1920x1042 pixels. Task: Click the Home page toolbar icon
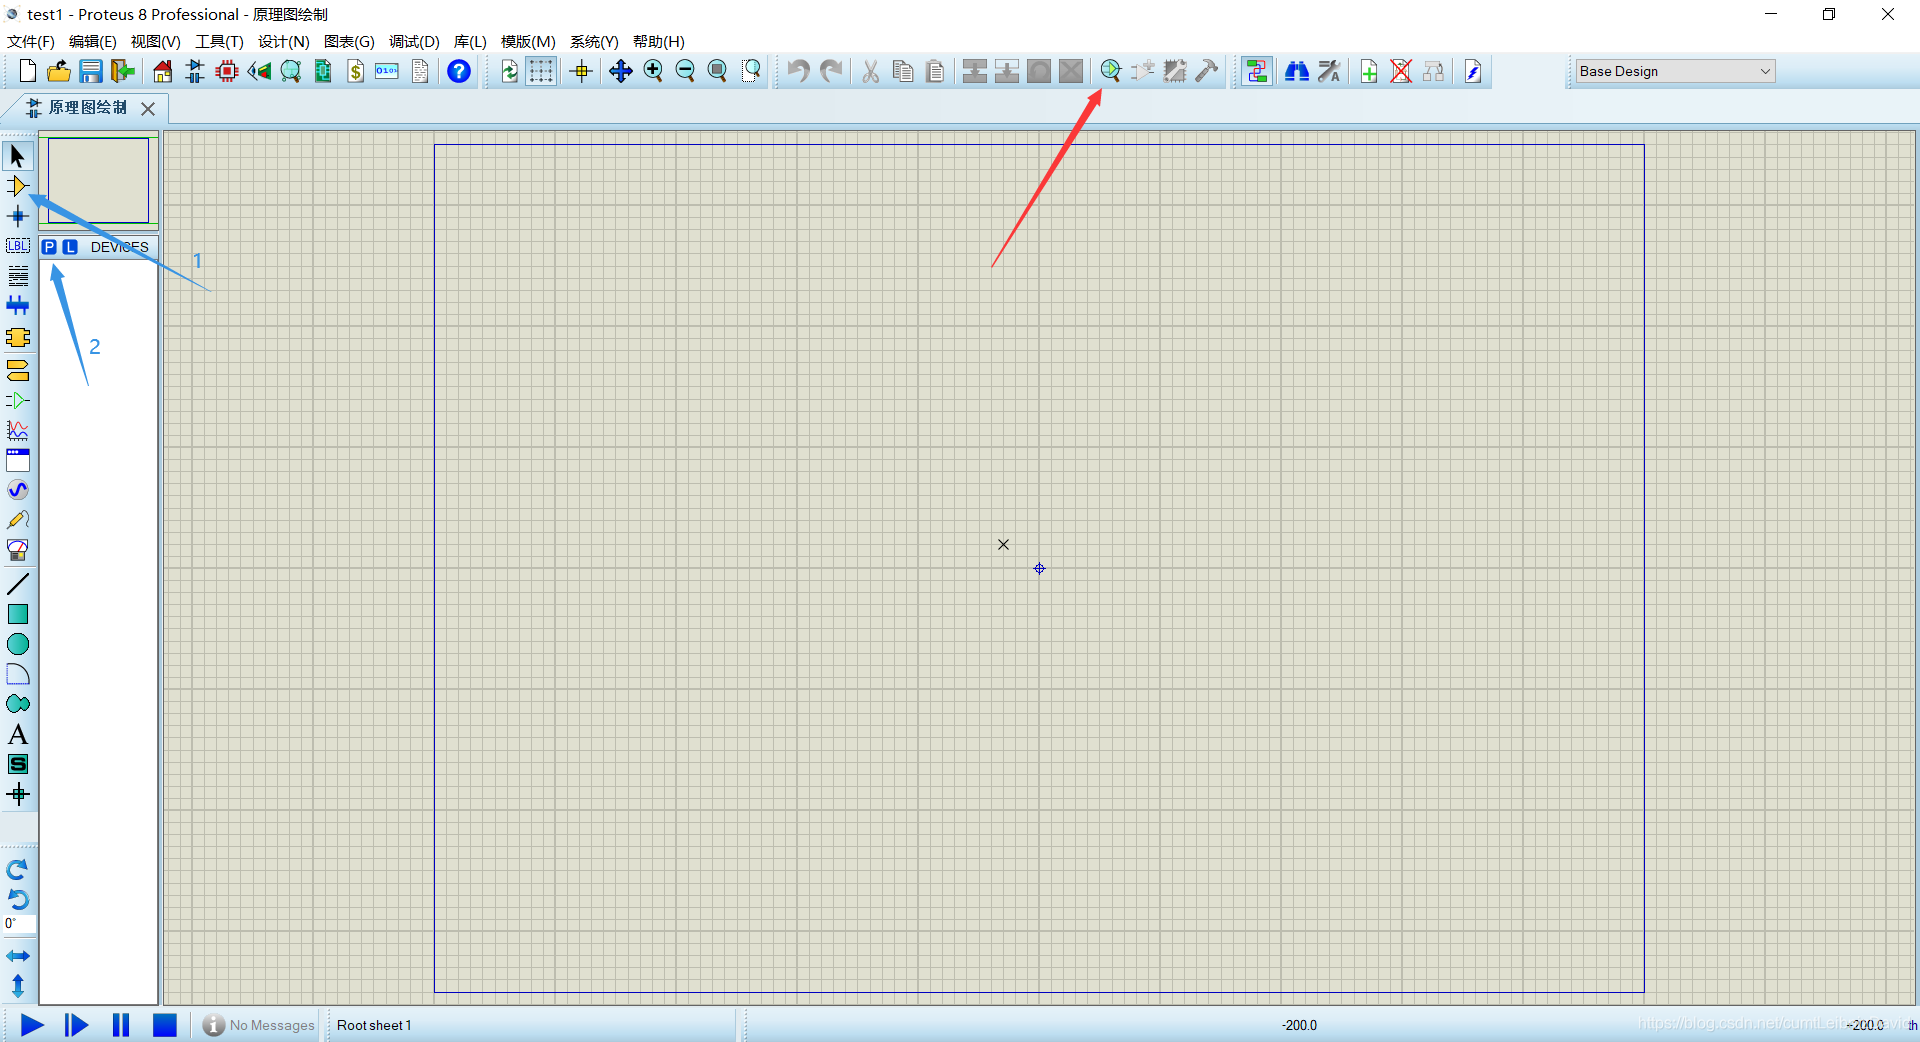point(163,71)
